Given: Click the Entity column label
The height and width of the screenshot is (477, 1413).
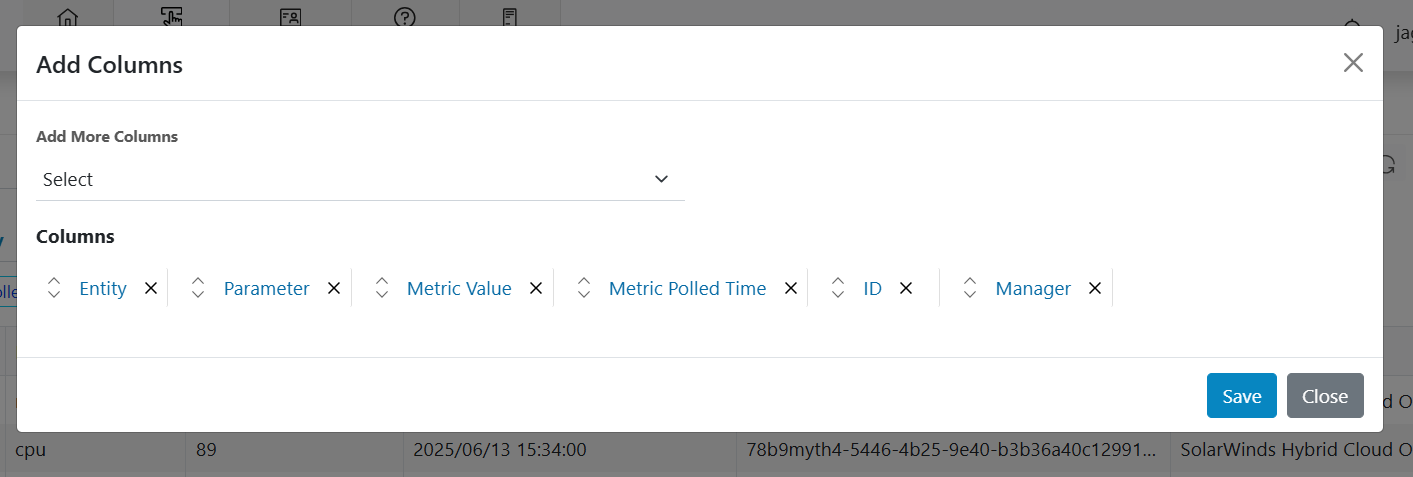Looking at the screenshot, I should (103, 288).
